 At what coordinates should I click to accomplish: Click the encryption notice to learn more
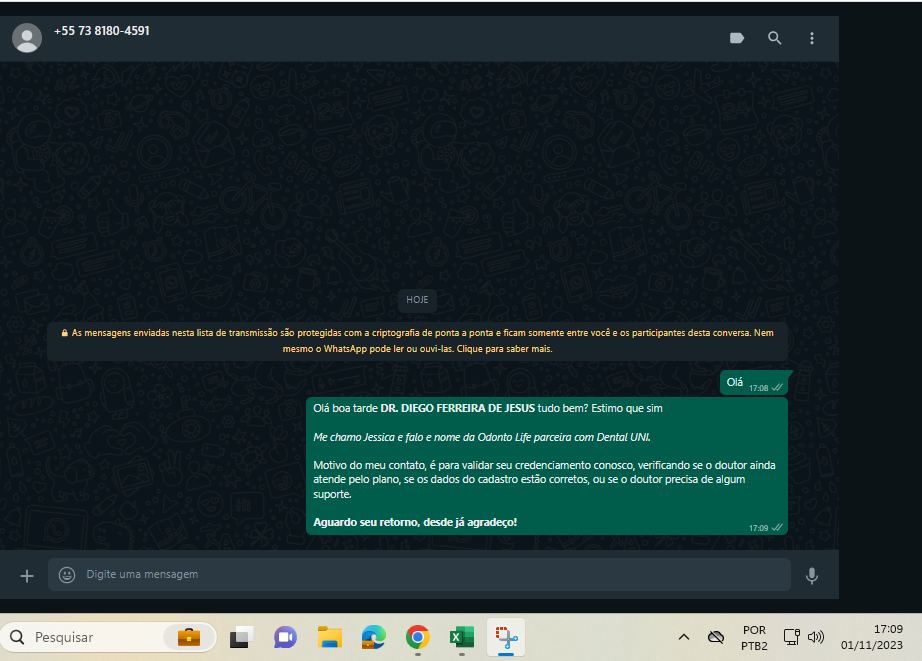(417, 341)
